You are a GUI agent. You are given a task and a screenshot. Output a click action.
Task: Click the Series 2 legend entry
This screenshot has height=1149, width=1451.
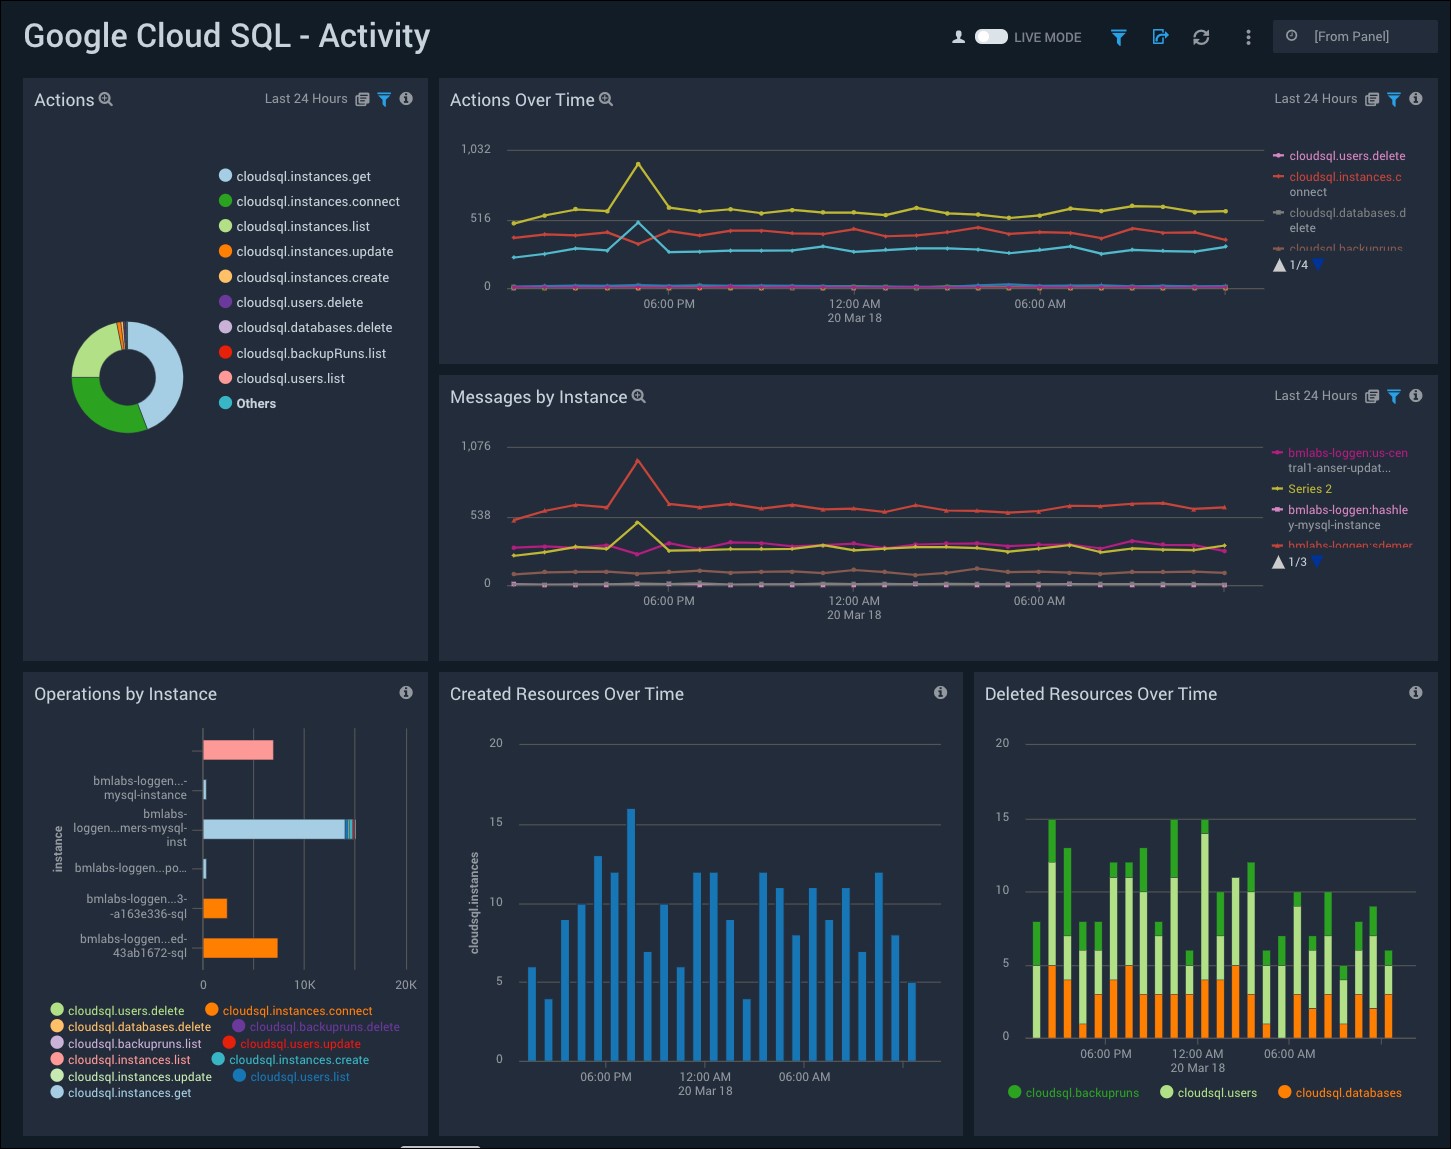(x=1309, y=488)
